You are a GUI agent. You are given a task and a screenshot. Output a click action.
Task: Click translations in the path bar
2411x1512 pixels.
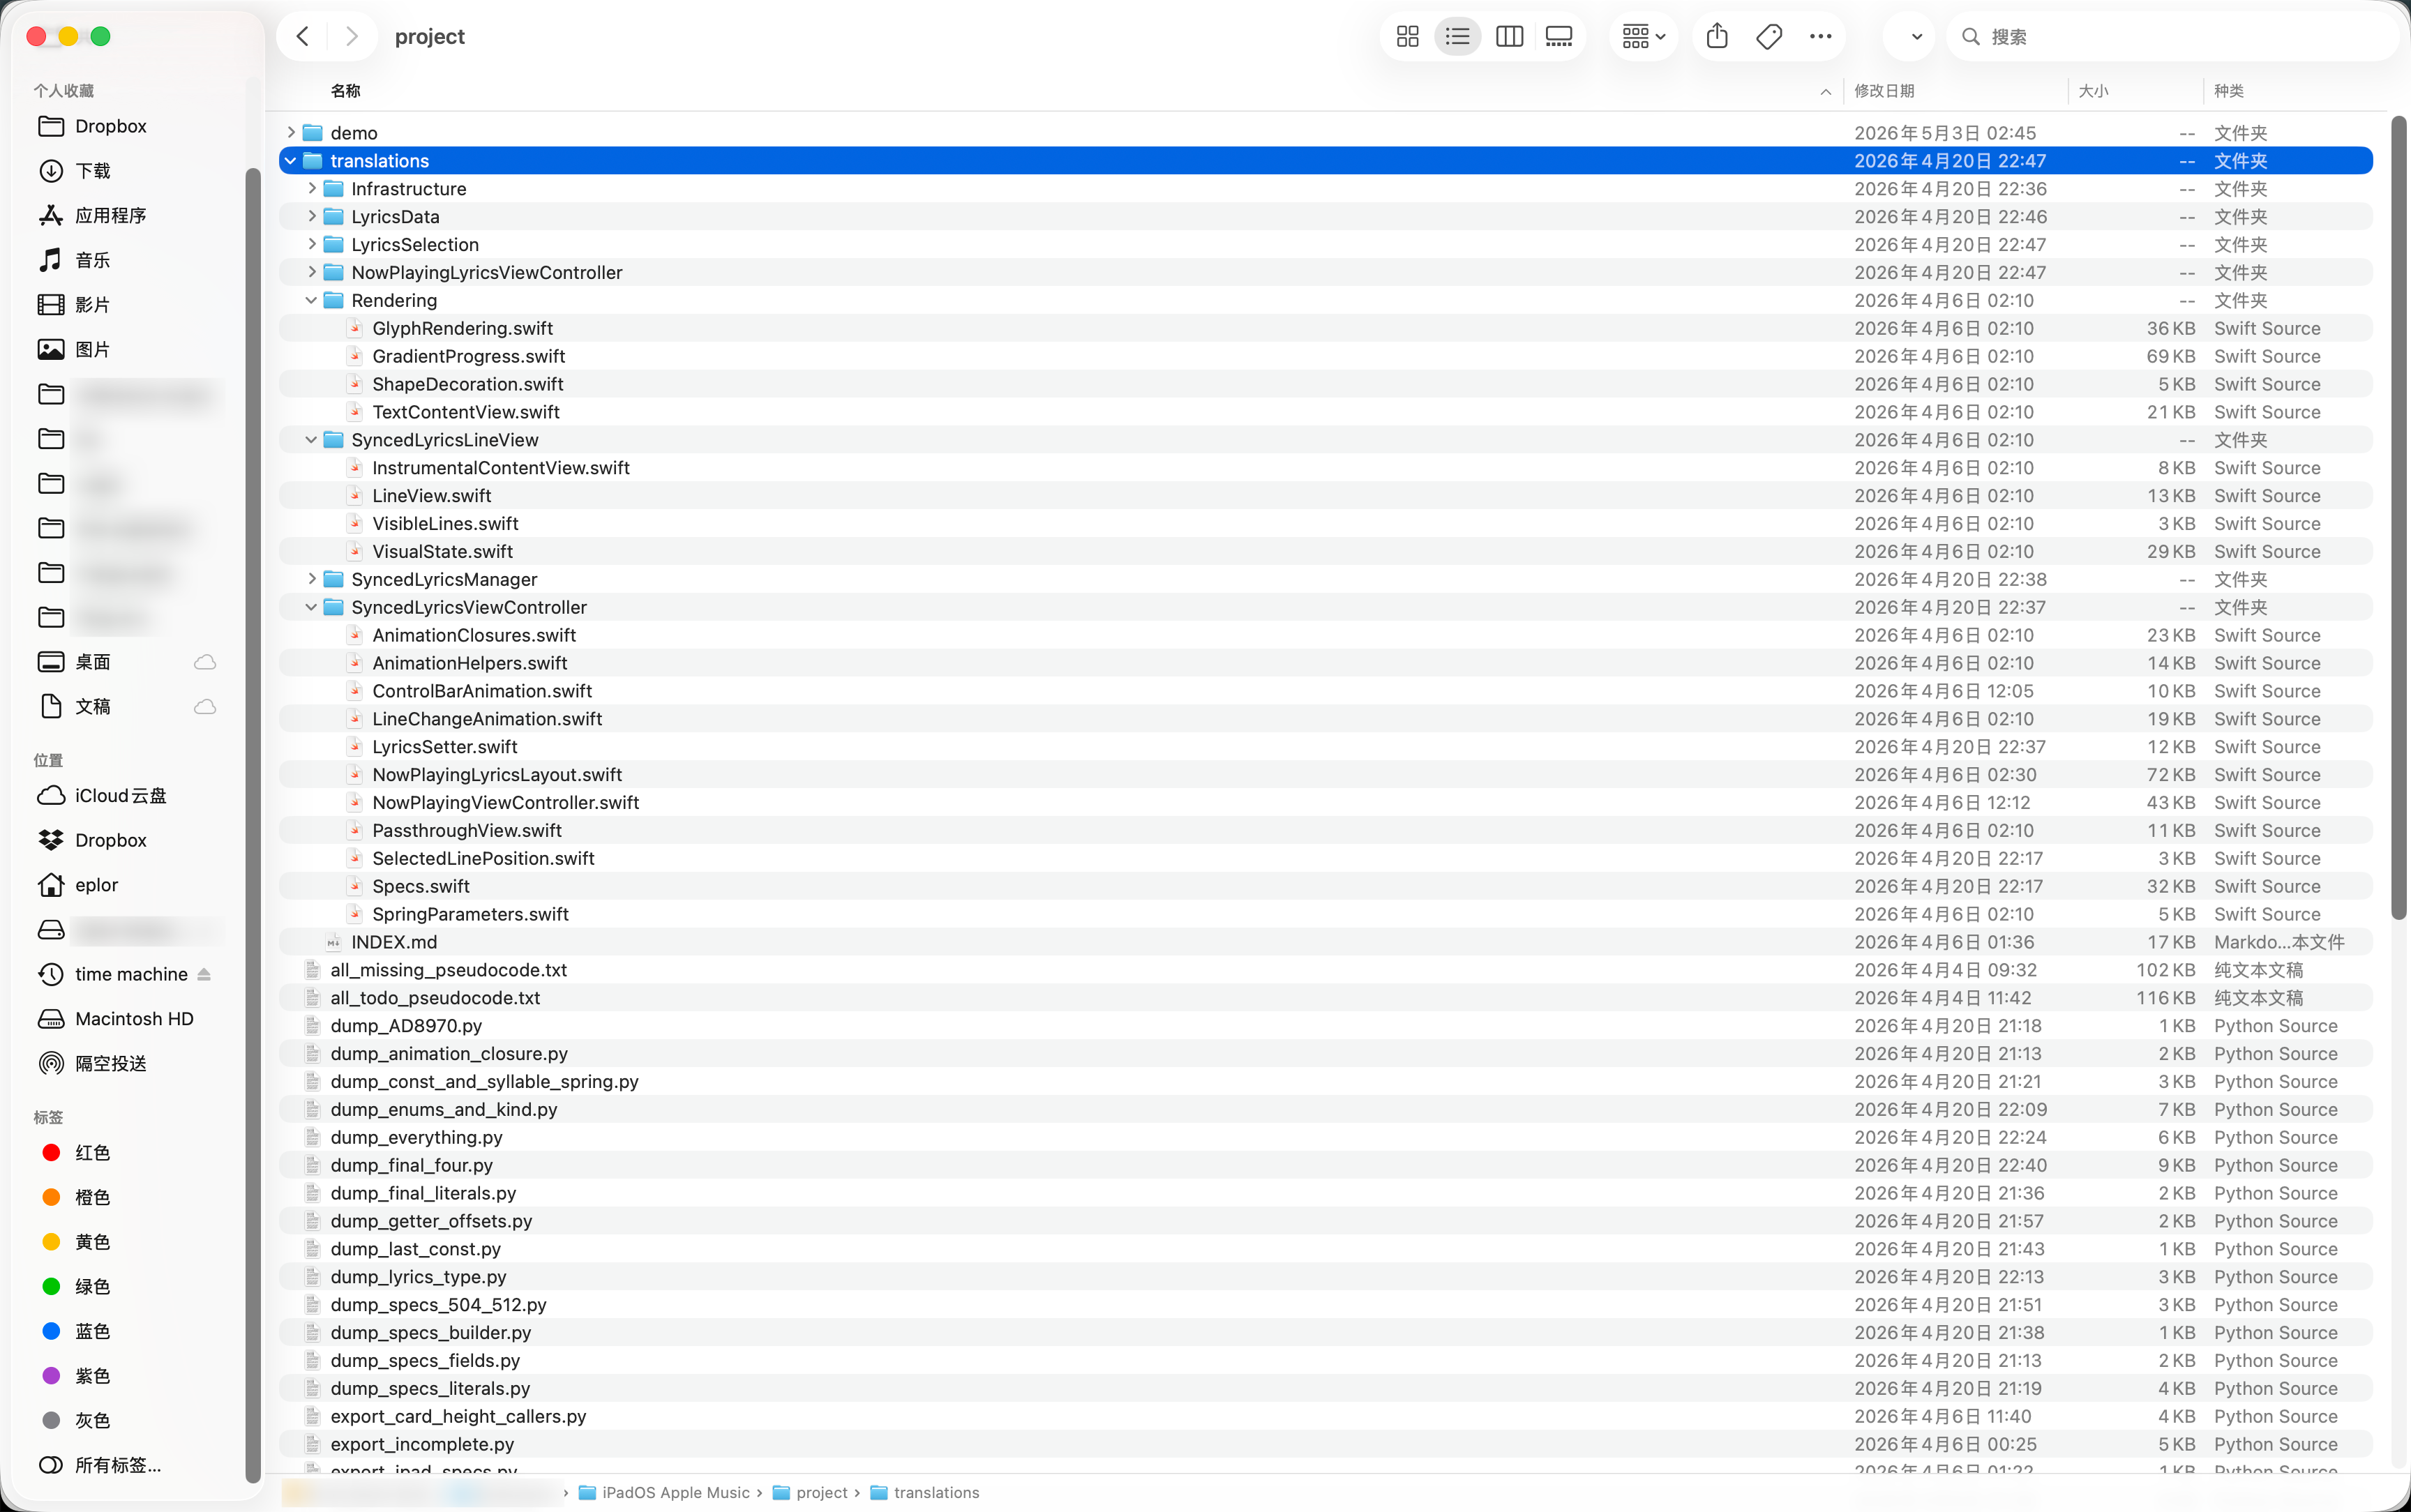pyautogui.click(x=925, y=1493)
